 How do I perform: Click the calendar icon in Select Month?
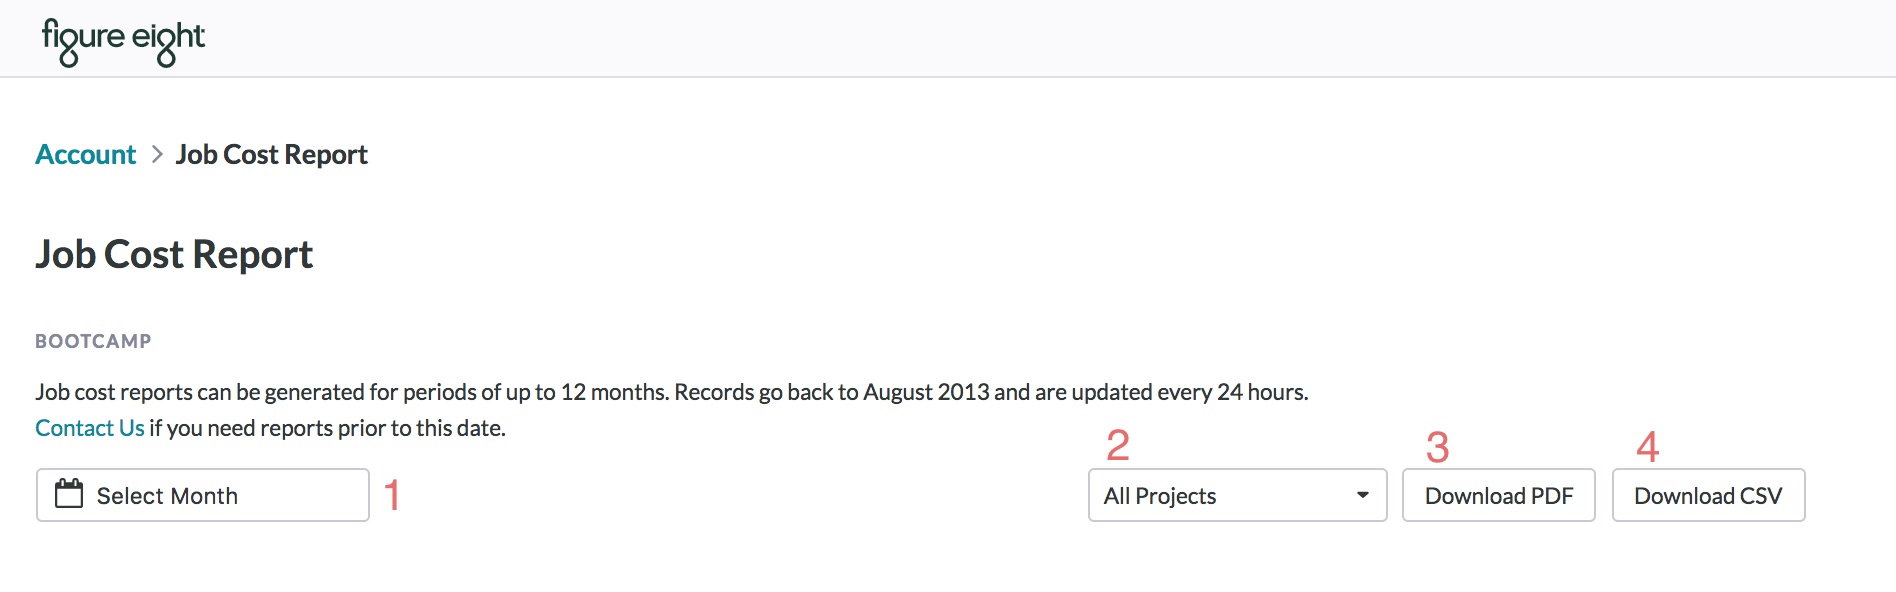click(69, 493)
